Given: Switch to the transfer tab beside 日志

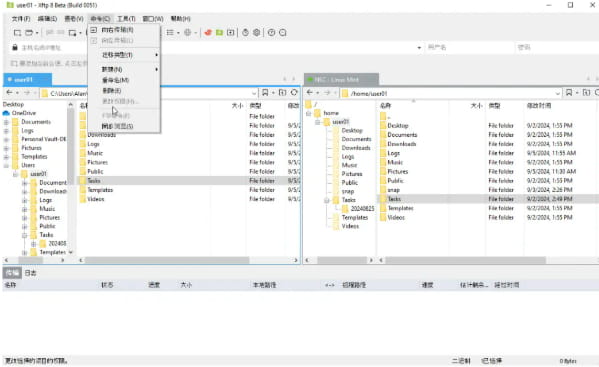Looking at the screenshot, I should (12, 273).
